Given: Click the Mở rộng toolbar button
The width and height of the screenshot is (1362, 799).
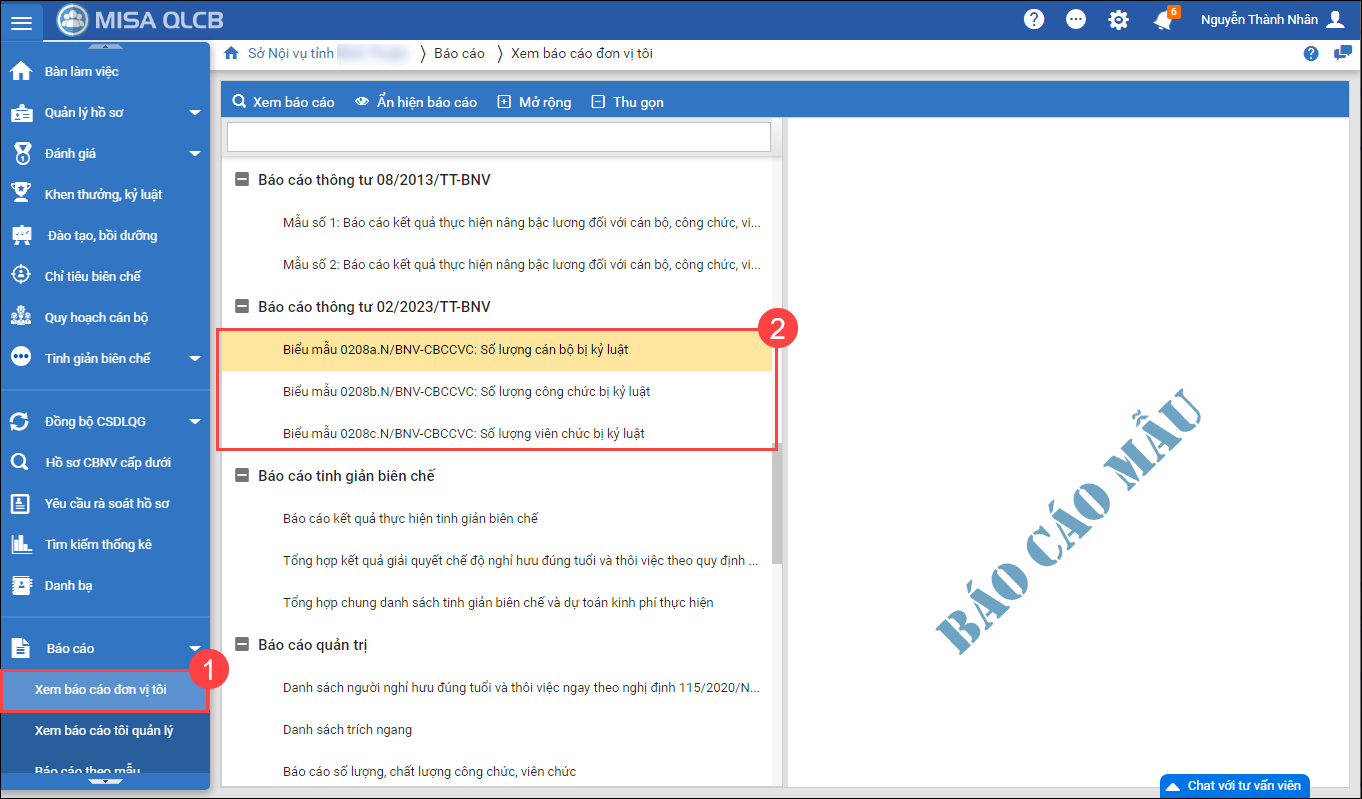Looking at the screenshot, I should click(534, 102).
